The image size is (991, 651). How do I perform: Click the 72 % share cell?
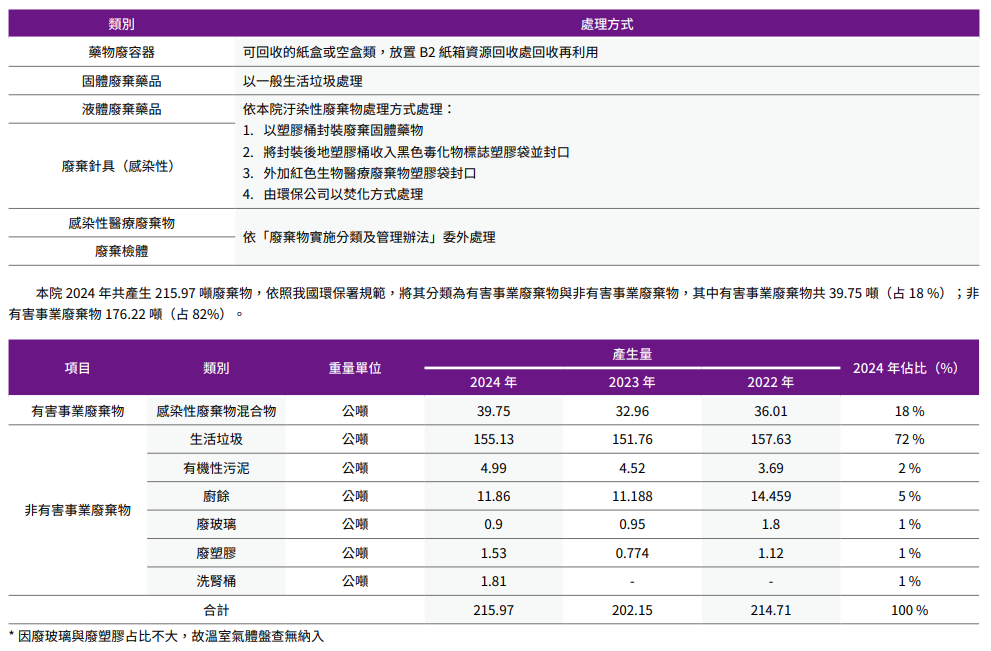[x=909, y=439]
